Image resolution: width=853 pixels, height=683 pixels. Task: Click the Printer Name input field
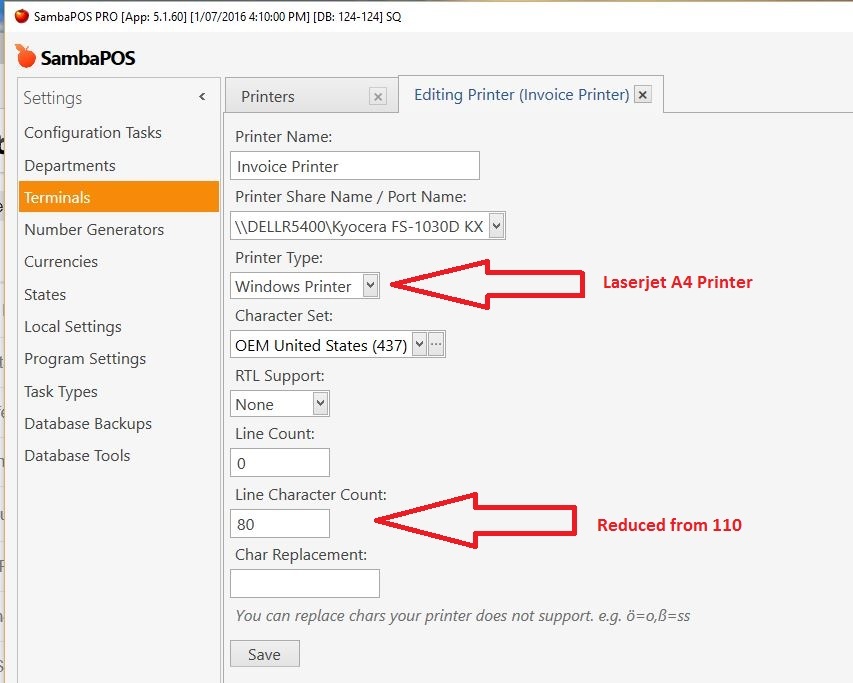click(x=355, y=166)
